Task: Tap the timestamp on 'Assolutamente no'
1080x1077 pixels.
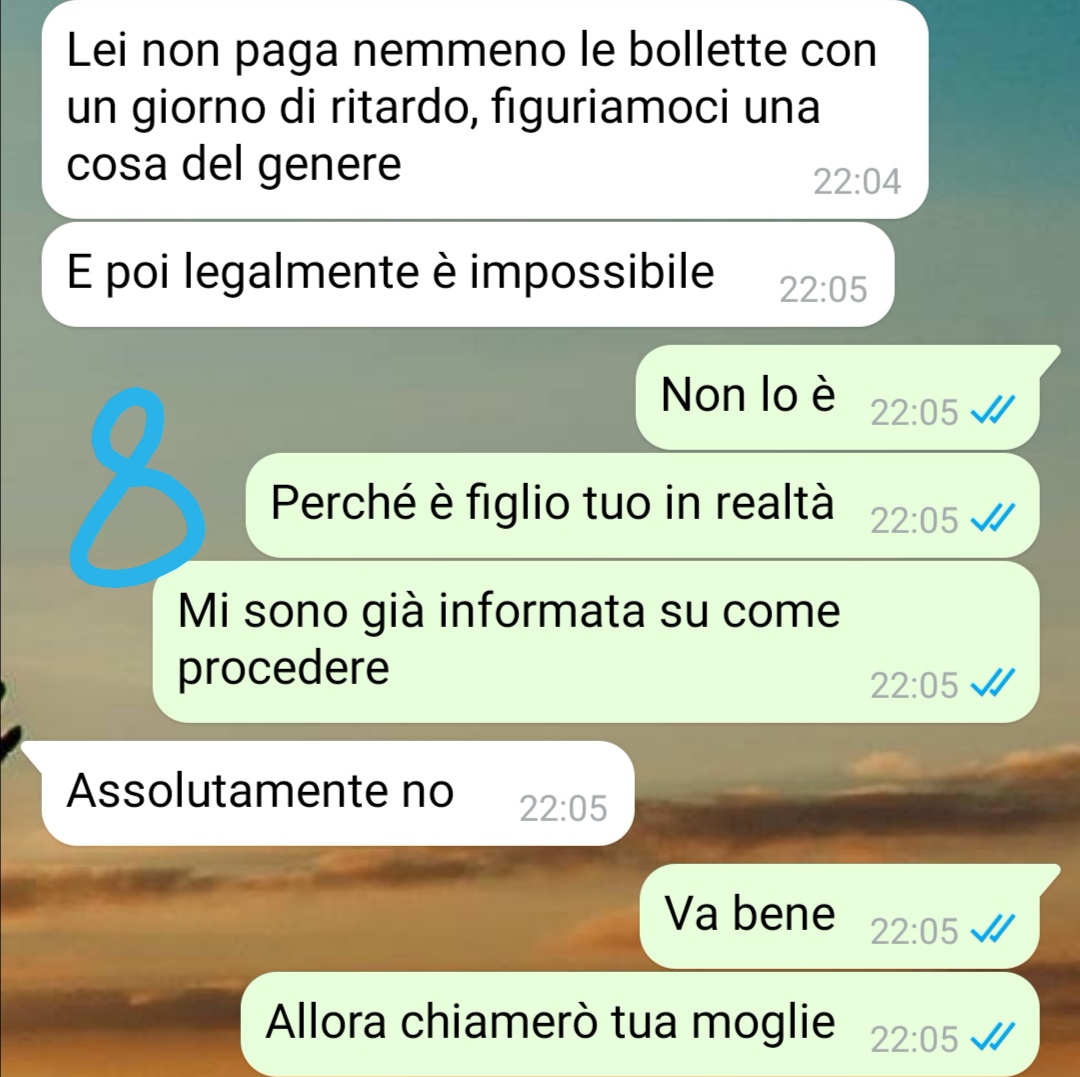Action: coord(563,808)
